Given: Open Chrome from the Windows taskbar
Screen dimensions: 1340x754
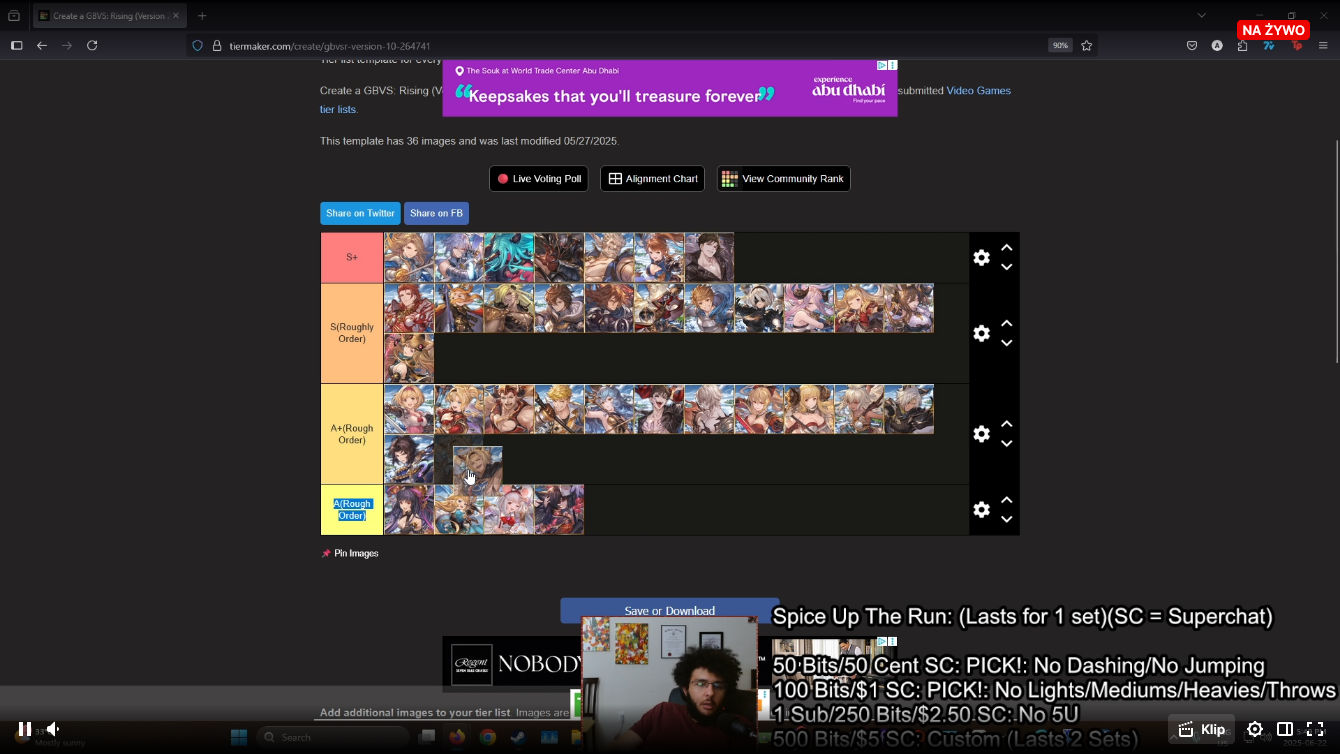Looking at the screenshot, I should pyautogui.click(x=487, y=737).
